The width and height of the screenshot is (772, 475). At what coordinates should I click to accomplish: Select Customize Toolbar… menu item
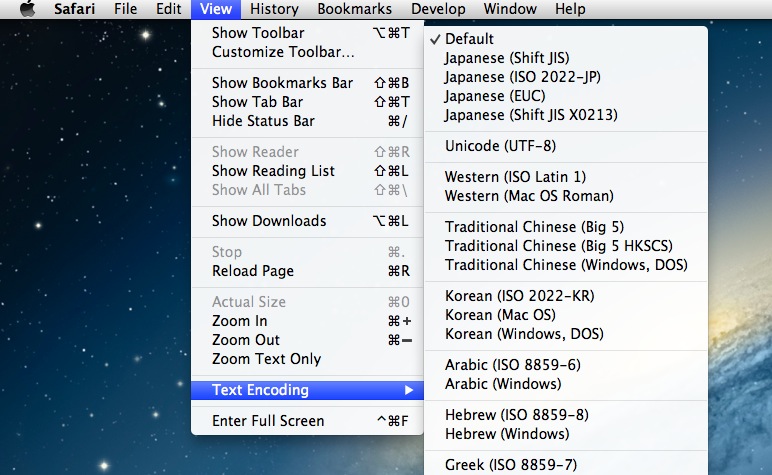click(307, 52)
